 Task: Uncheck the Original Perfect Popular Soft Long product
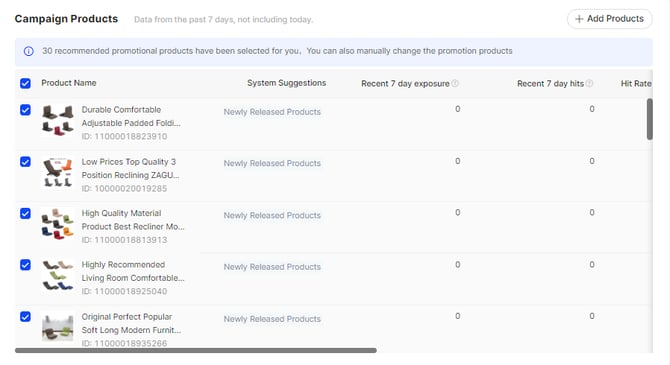[25, 317]
